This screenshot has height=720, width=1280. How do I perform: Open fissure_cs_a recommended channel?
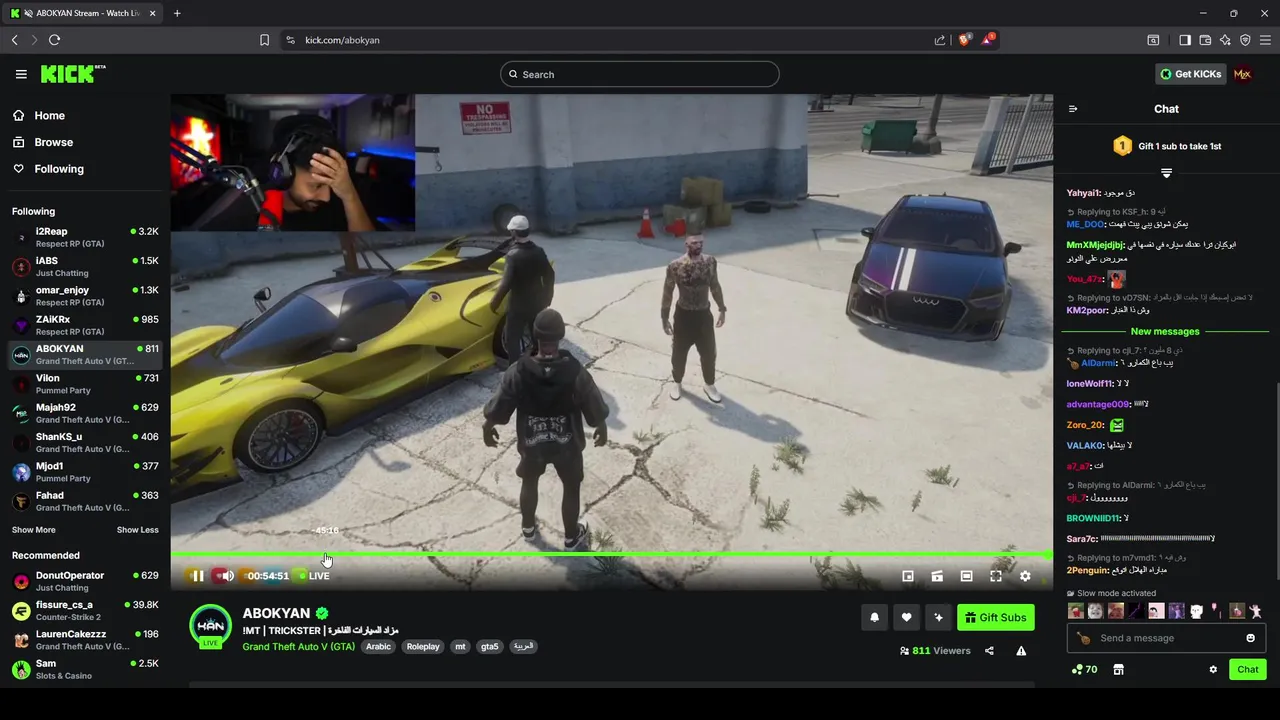(x=85, y=611)
